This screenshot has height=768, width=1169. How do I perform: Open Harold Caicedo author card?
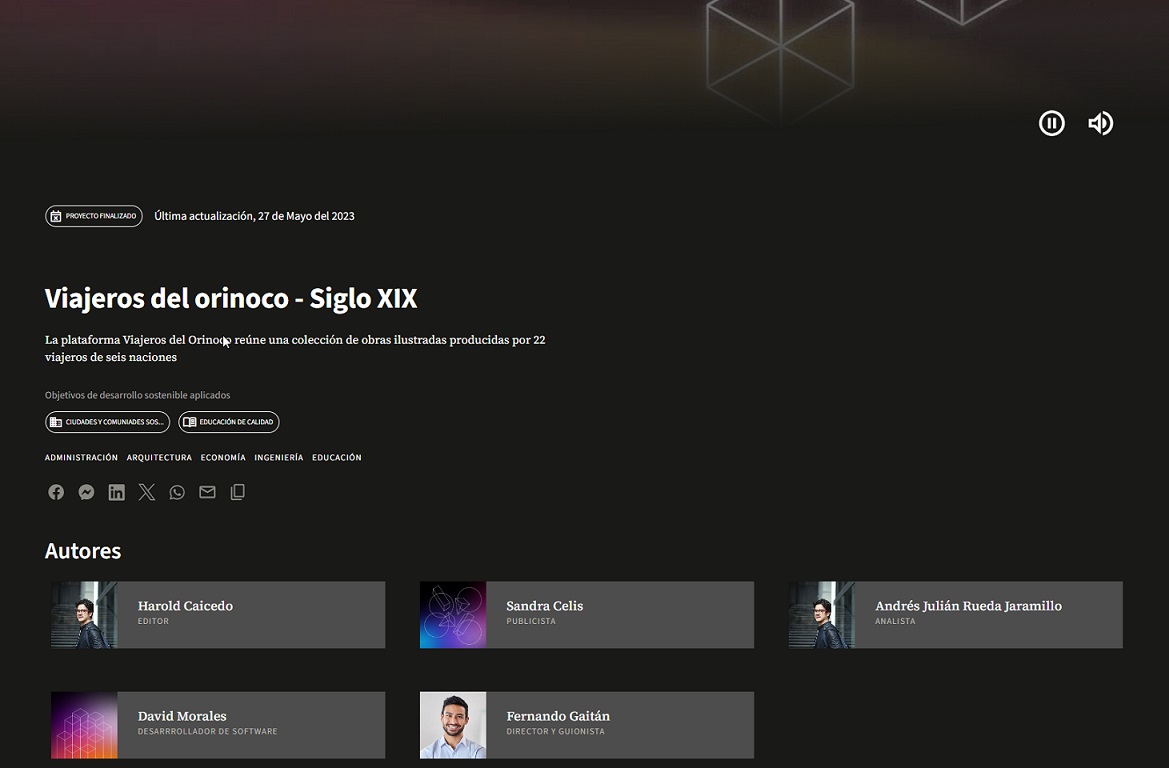(x=218, y=615)
